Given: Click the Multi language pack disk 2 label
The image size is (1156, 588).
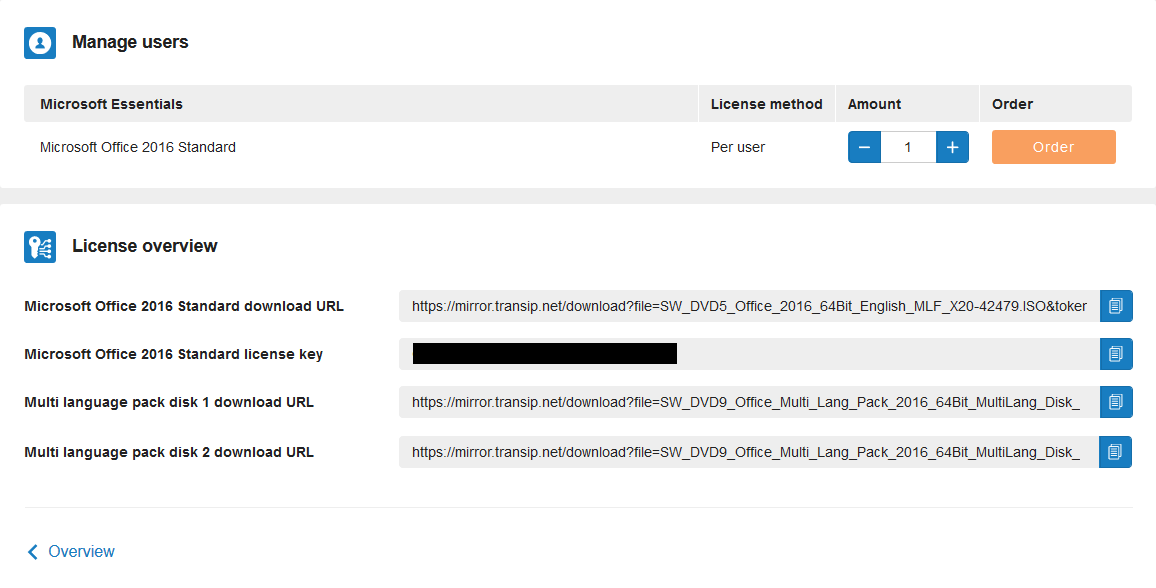Looking at the screenshot, I should coord(169,452).
